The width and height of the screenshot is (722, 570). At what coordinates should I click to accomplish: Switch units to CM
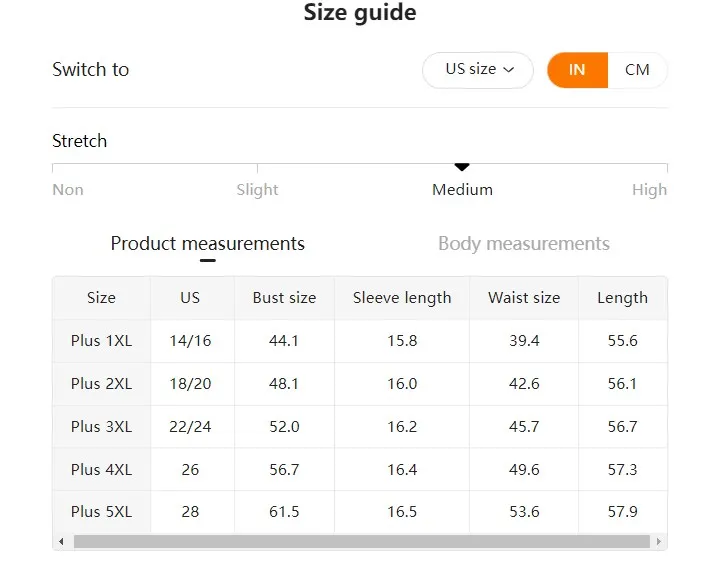638,70
